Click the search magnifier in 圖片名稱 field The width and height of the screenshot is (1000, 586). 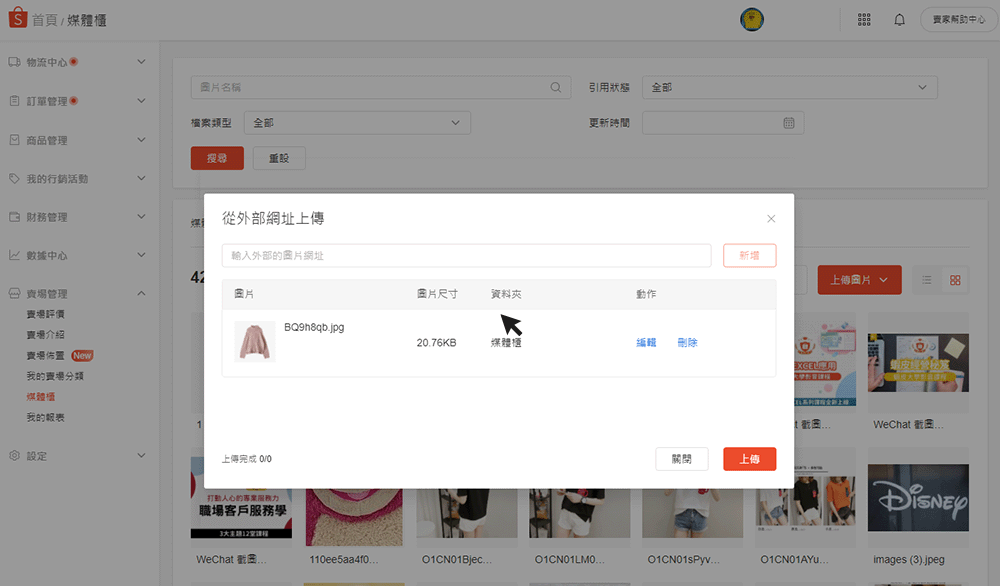[556, 88]
